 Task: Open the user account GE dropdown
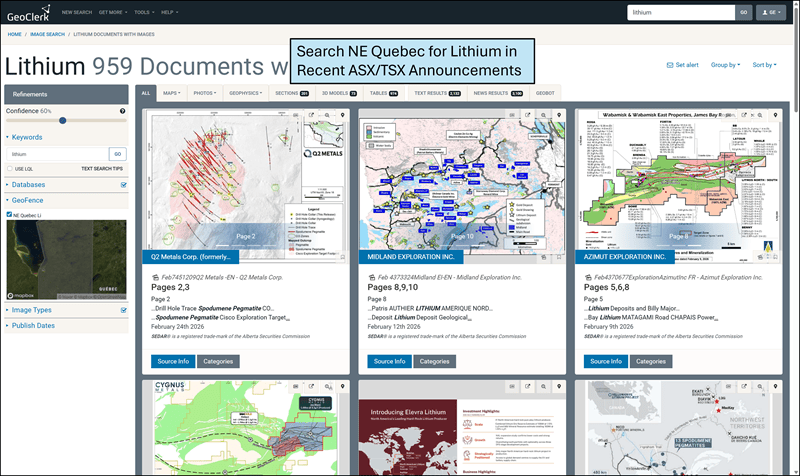(771, 12)
